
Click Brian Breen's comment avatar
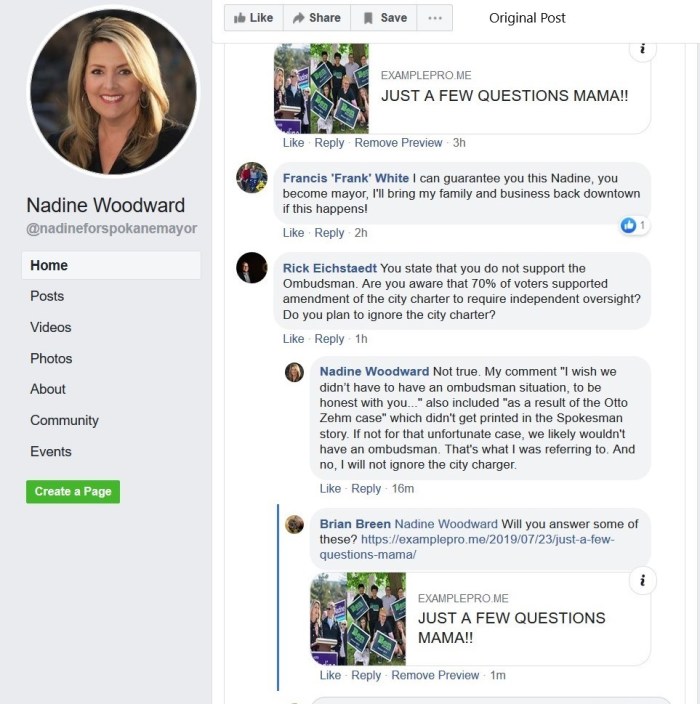(x=295, y=524)
